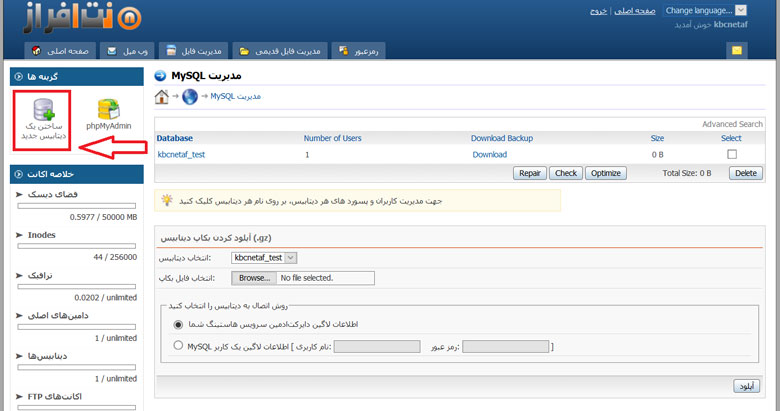This screenshot has height=411, width=780.
Task: Expand the ترافیک arrow
Action: [19, 275]
